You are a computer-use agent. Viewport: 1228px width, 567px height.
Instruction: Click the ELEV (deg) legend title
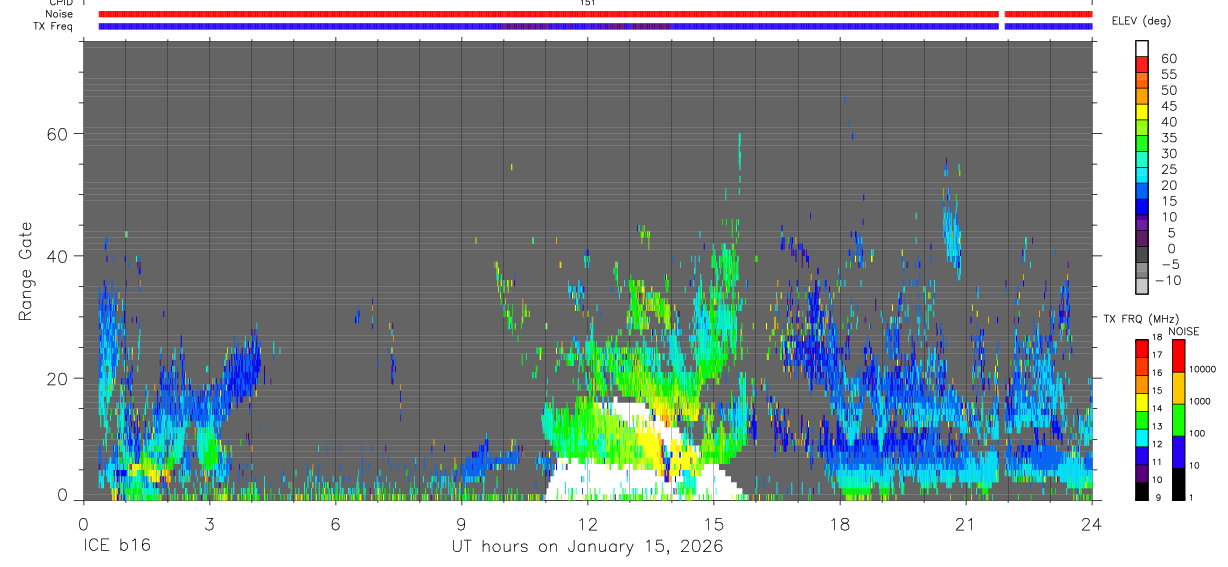pyautogui.click(x=1141, y=21)
